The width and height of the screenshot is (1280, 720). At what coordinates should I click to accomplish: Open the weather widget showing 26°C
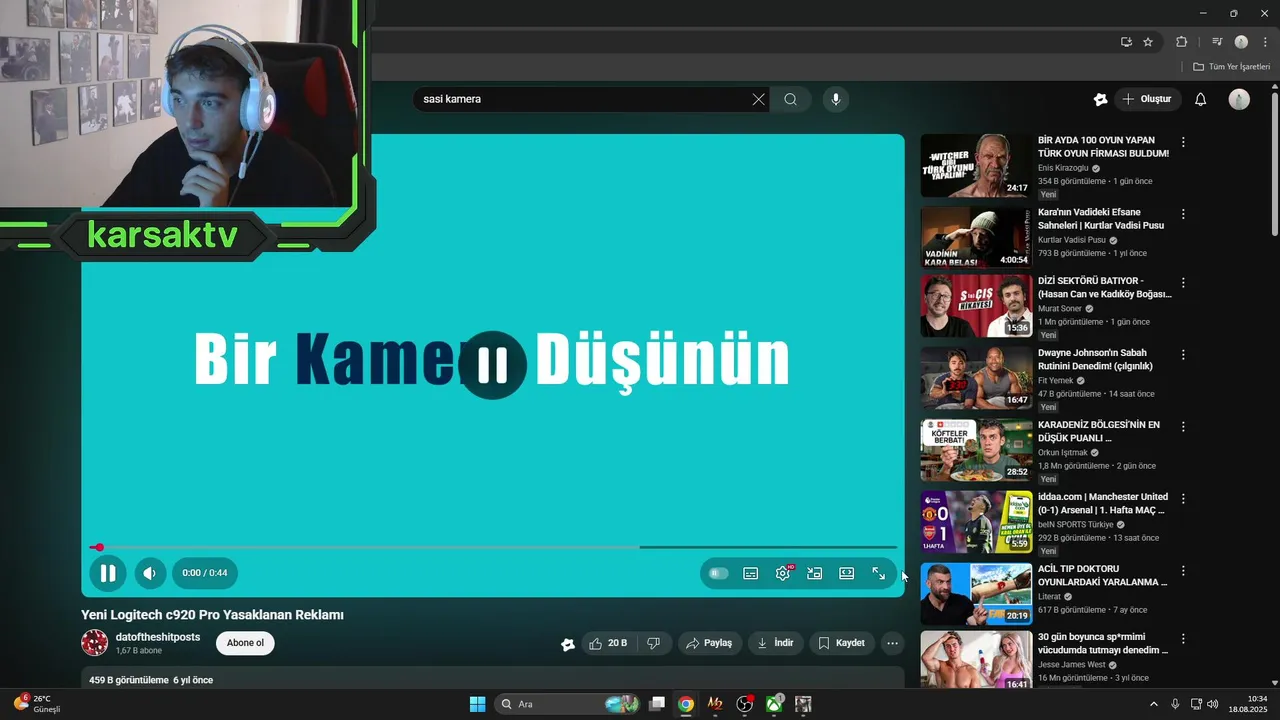[x=38, y=704]
